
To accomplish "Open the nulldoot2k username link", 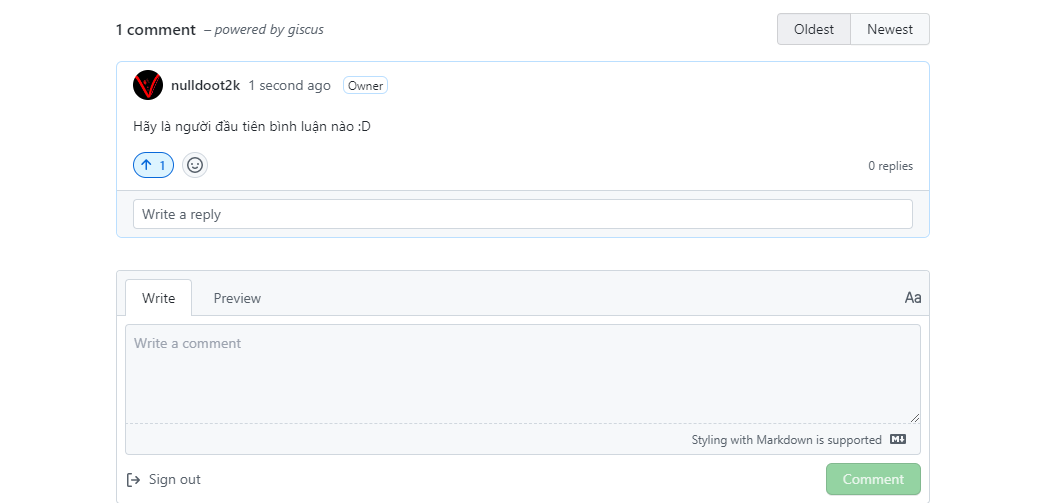I will [x=206, y=86].
